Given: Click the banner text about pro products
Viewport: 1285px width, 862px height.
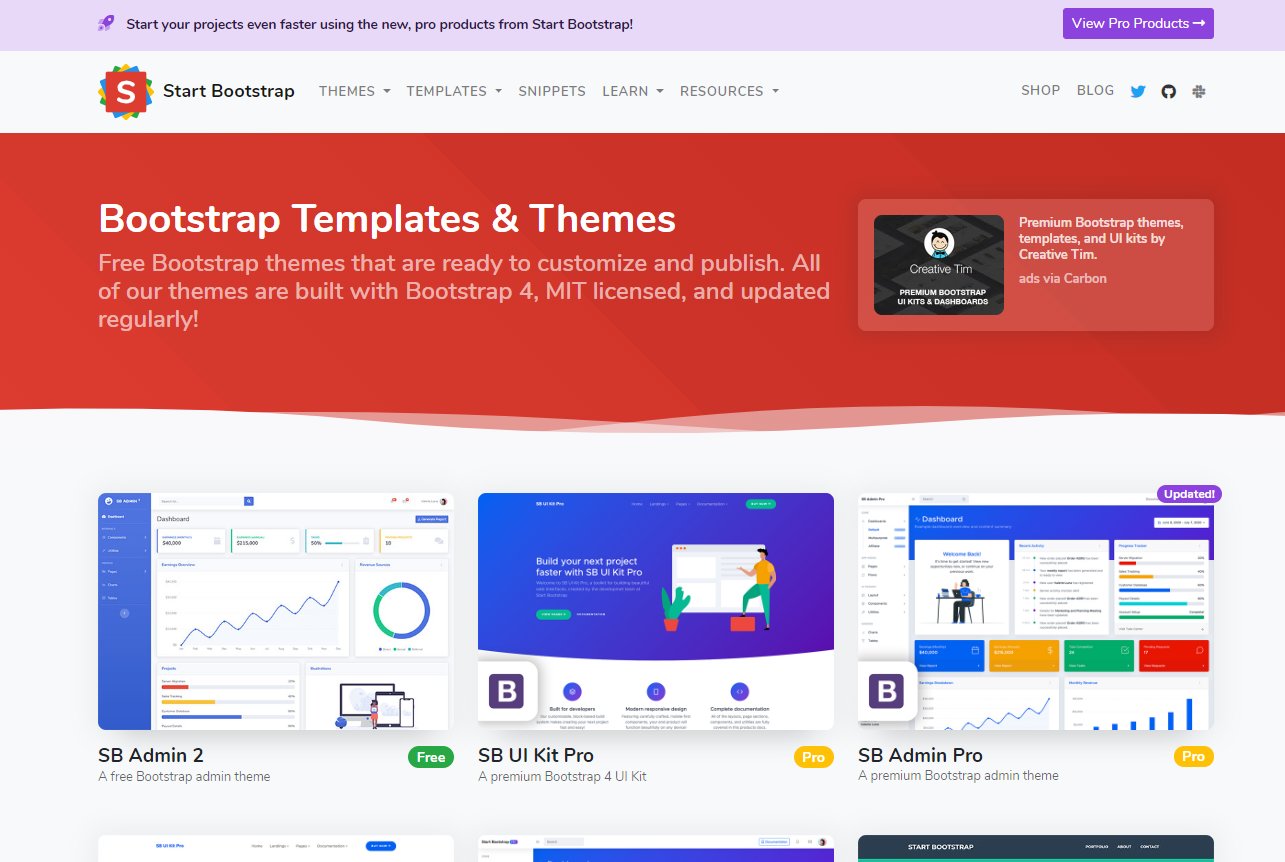Looking at the screenshot, I should pos(379,24).
